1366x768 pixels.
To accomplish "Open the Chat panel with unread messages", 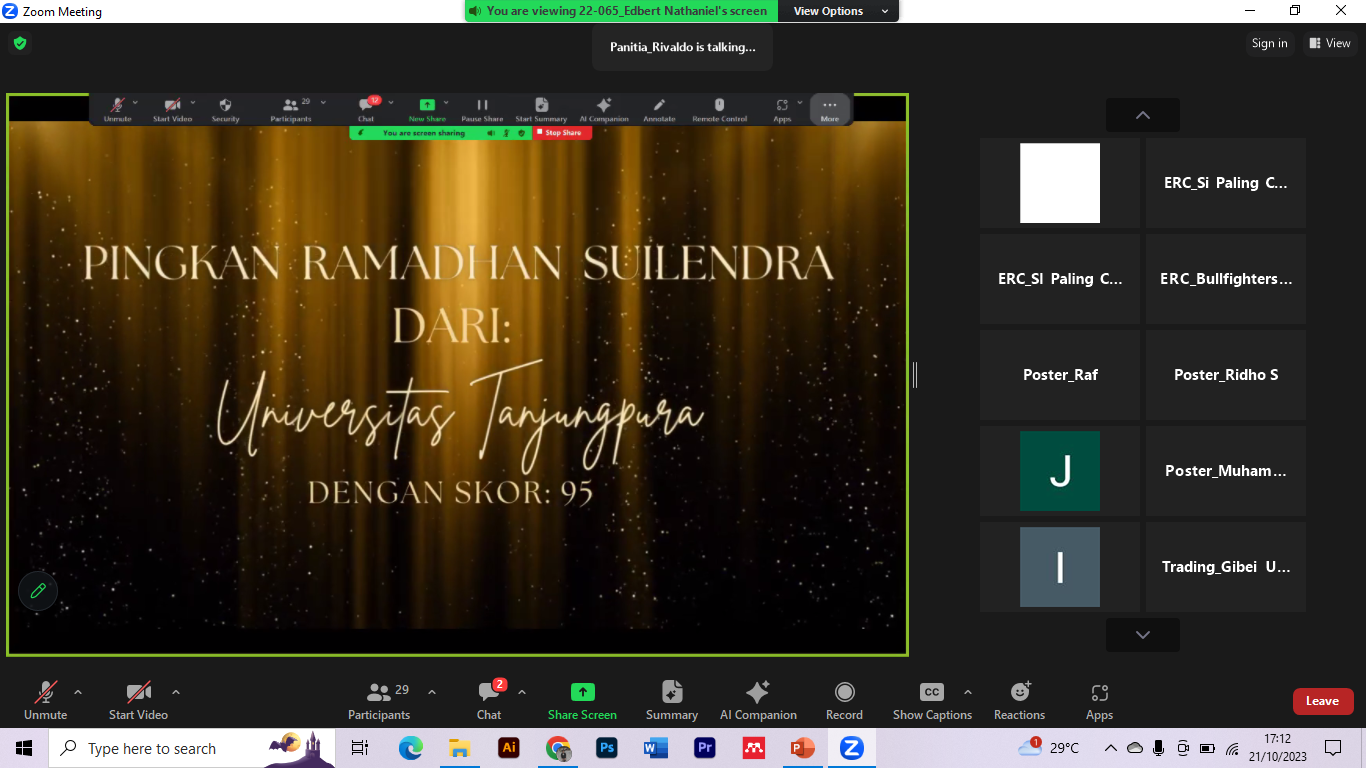I will click(489, 700).
